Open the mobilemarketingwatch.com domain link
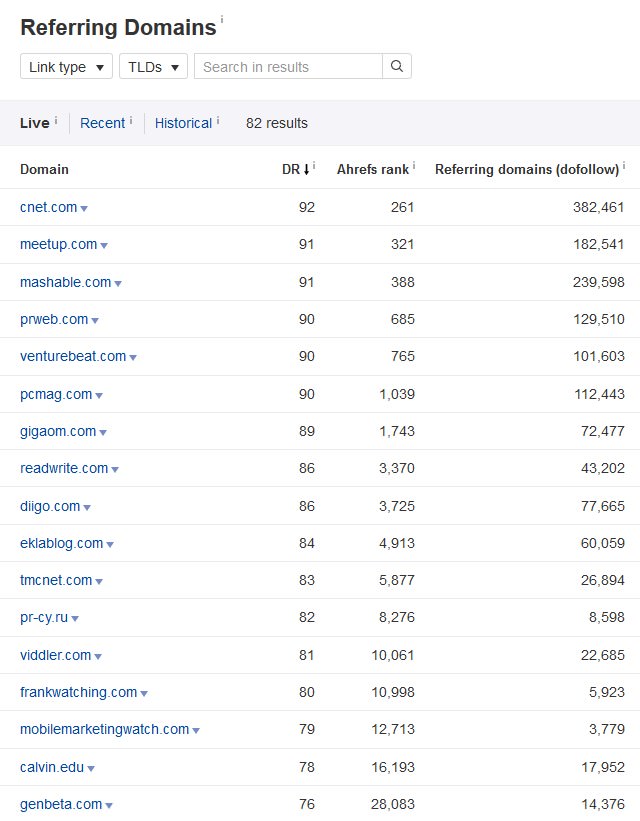 105,730
